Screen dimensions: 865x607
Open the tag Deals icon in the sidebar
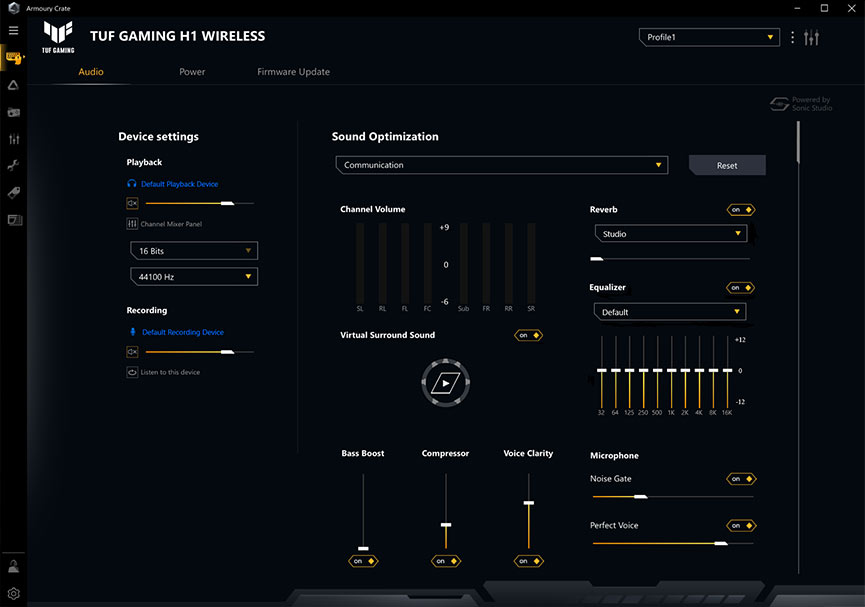[x=14, y=193]
